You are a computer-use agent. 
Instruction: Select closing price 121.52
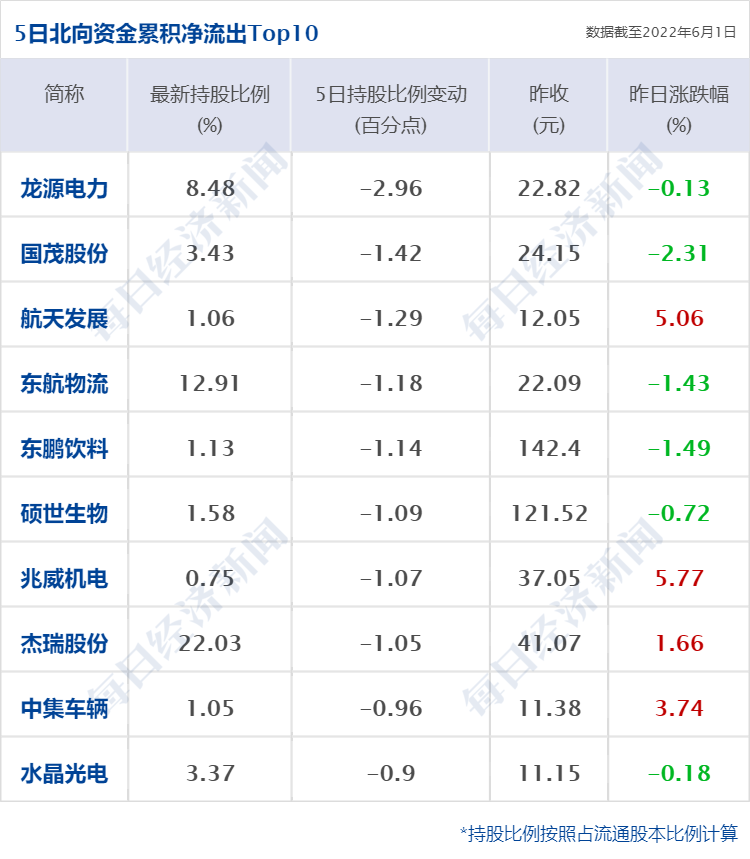549,513
